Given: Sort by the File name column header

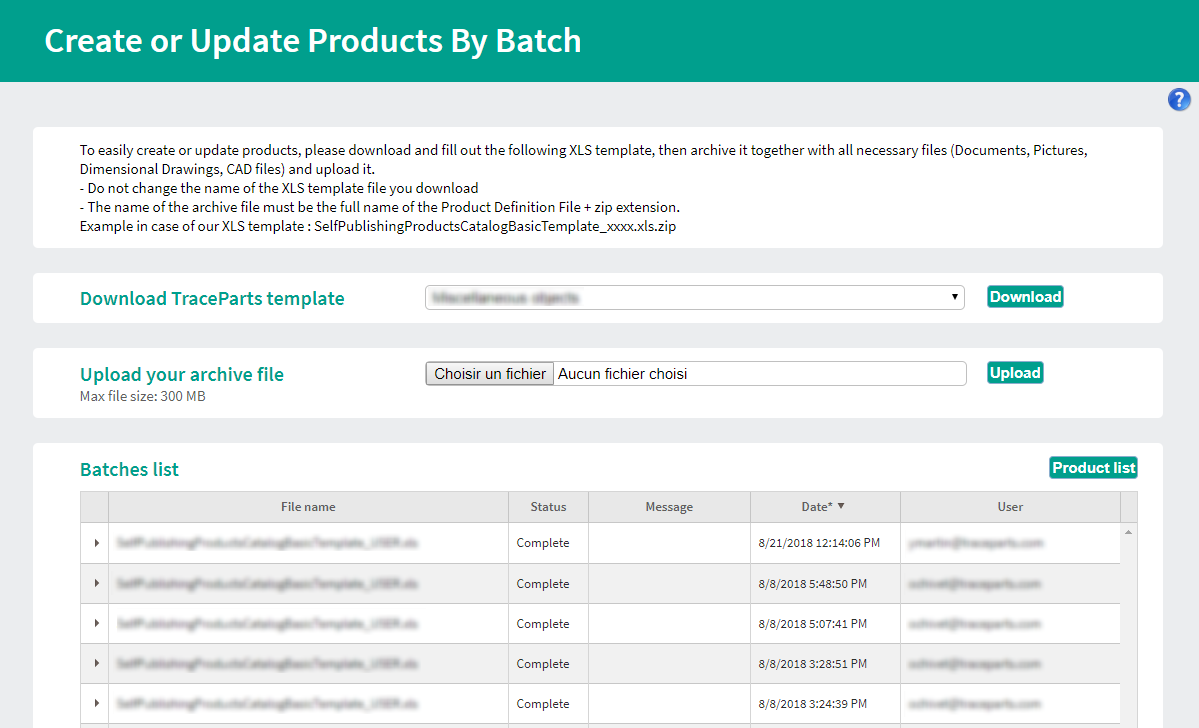Looking at the screenshot, I should 308,507.
